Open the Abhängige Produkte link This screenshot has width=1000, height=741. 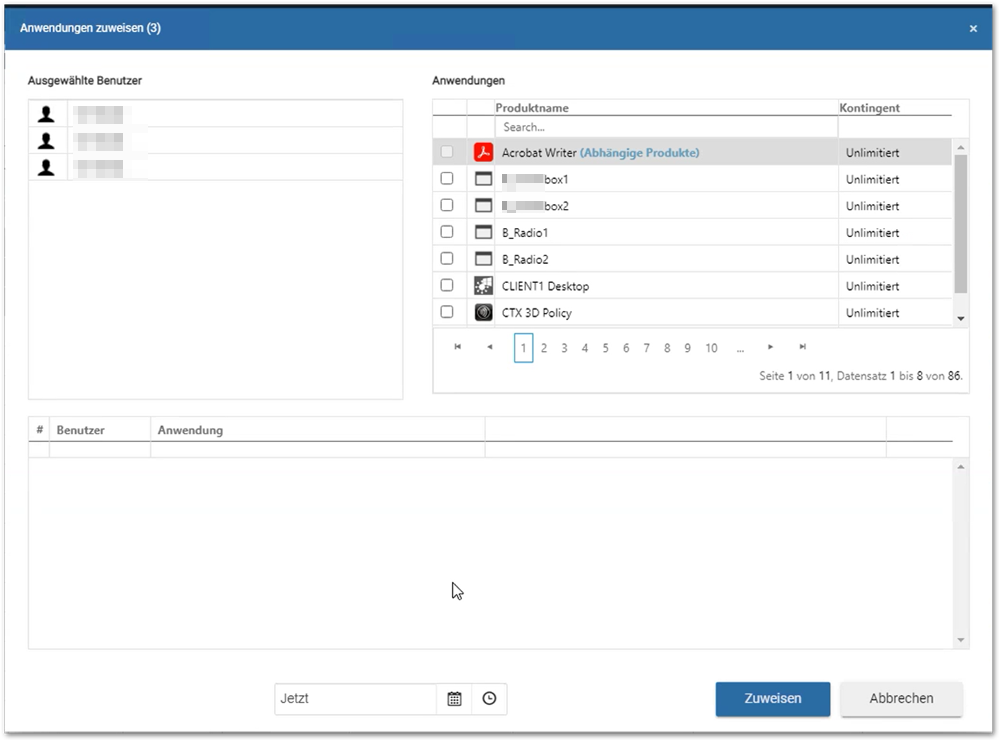(640, 152)
